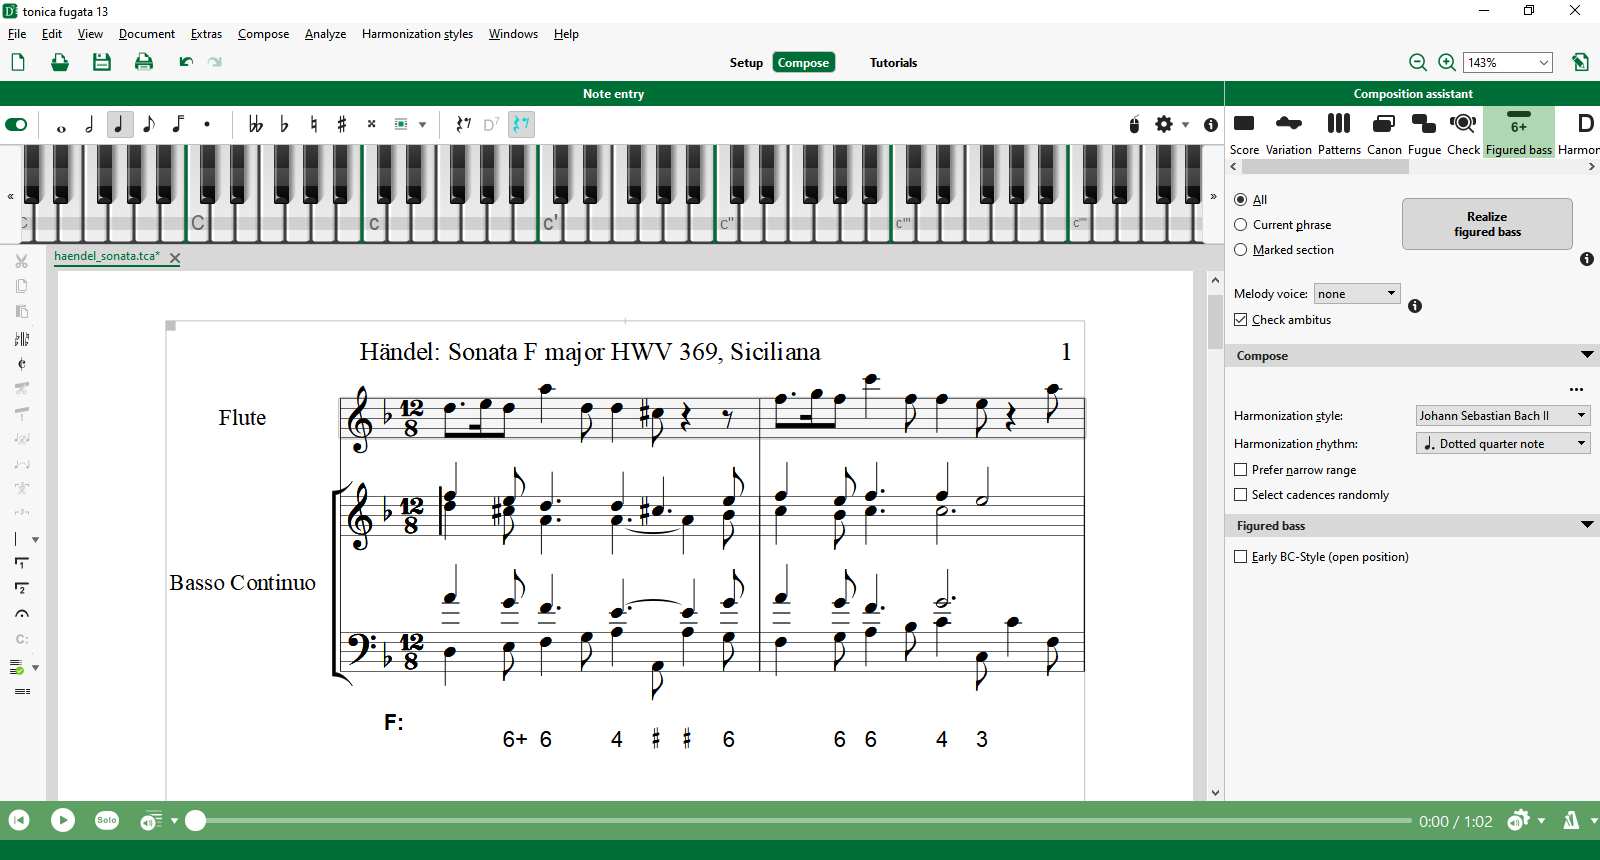
Task: Click the playback position slider handle
Action: point(196,820)
